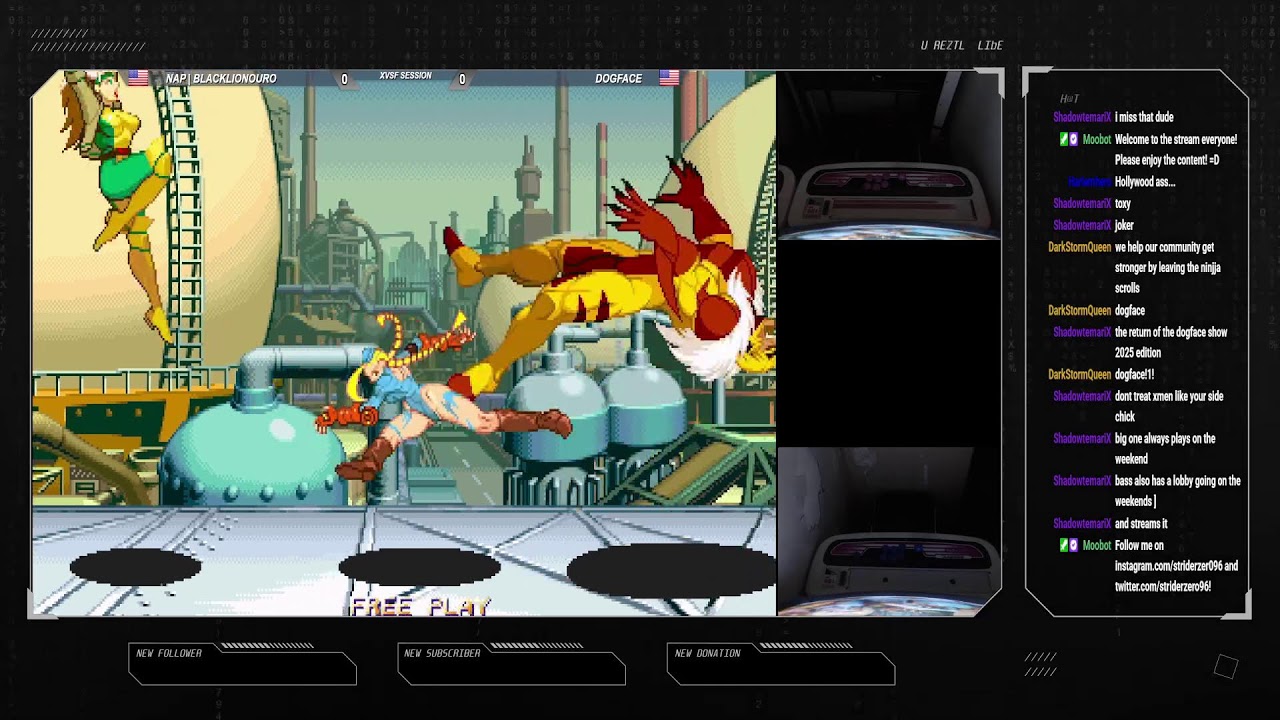Image resolution: width=1280 pixels, height=720 pixels.
Task: Select the bottom webcam feed thumbnail
Action: point(889,530)
